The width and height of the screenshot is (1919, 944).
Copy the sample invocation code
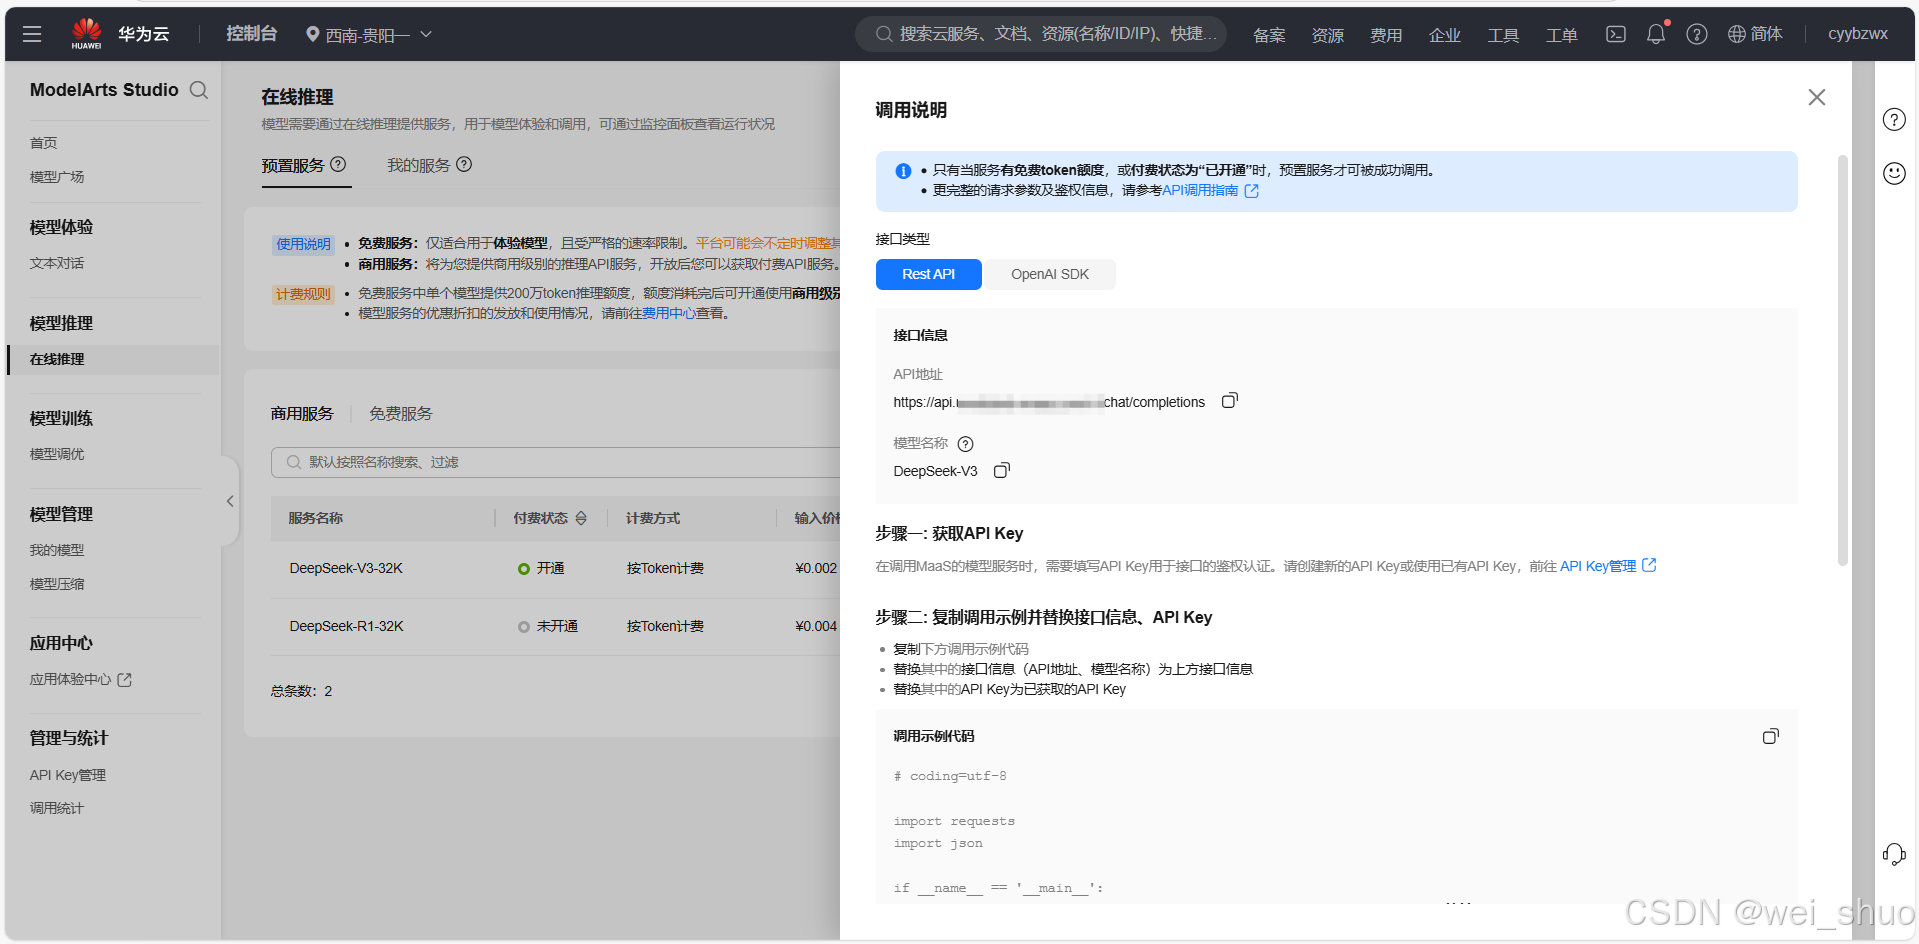[1770, 736]
